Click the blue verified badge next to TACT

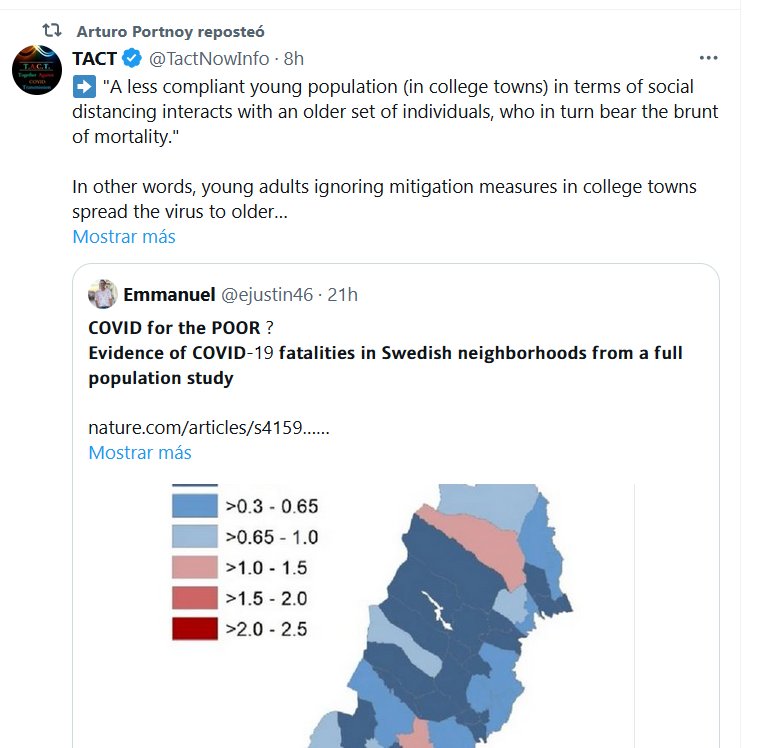(131, 59)
